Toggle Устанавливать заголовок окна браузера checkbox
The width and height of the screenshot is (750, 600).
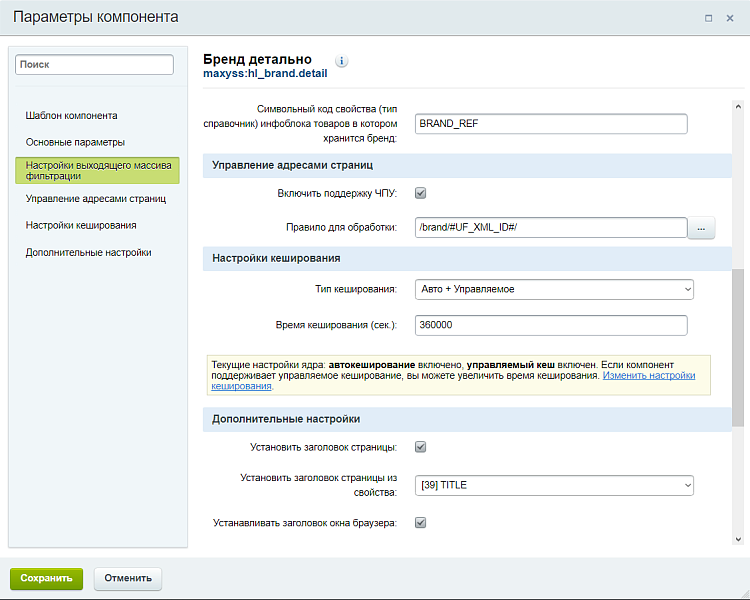[x=421, y=522]
